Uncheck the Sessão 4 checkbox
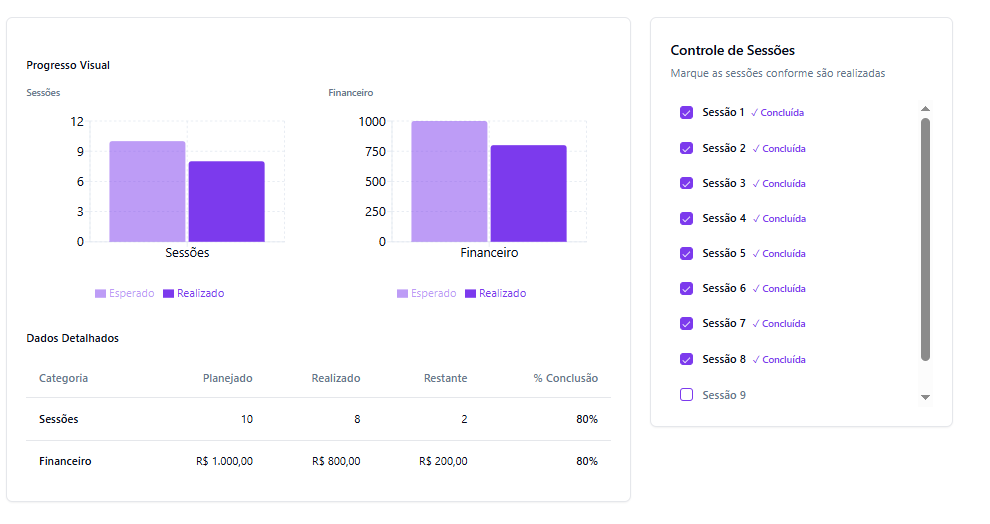Image resolution: width=990 pixels, height=524 pixels. [x=686, y=218]
